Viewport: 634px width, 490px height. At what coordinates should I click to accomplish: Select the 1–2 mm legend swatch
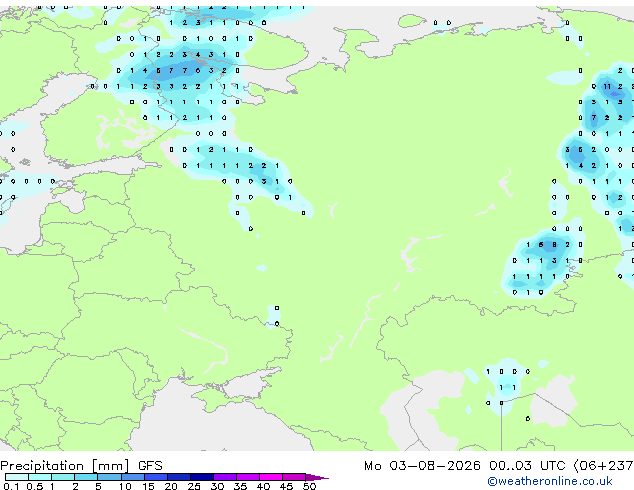pos(63,477)
